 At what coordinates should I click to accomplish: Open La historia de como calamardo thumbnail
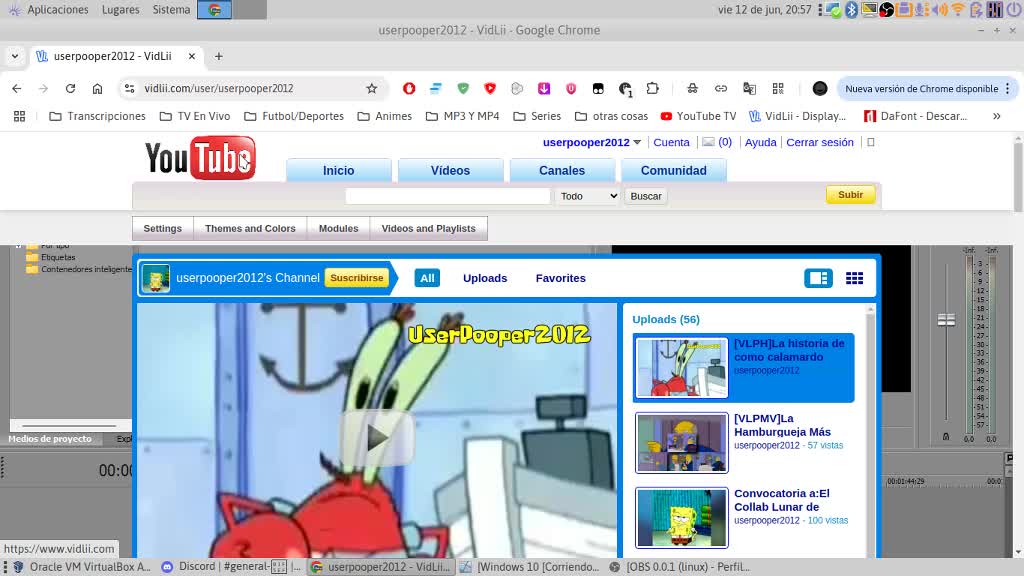pos(681,368)
